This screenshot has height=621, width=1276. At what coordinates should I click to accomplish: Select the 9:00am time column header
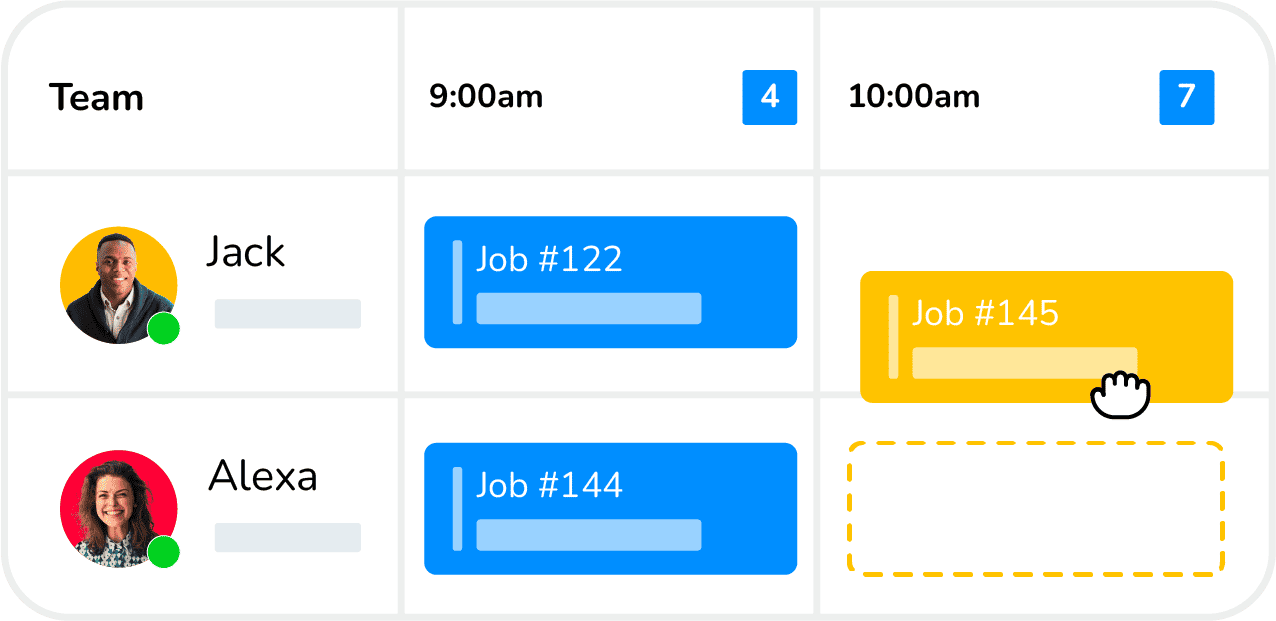tap(484, 98)
